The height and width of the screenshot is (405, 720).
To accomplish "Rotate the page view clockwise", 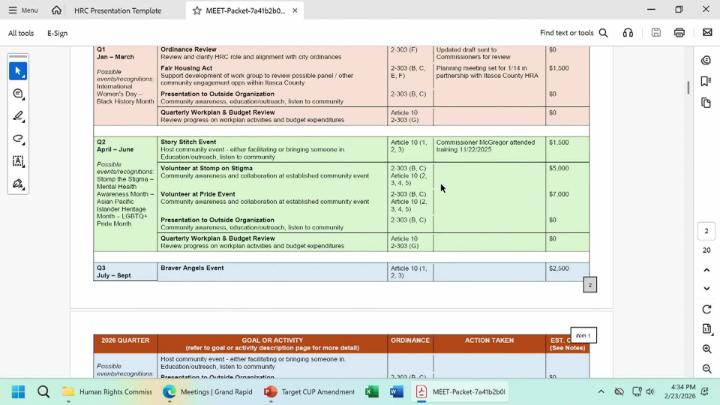I will point(706,309).
